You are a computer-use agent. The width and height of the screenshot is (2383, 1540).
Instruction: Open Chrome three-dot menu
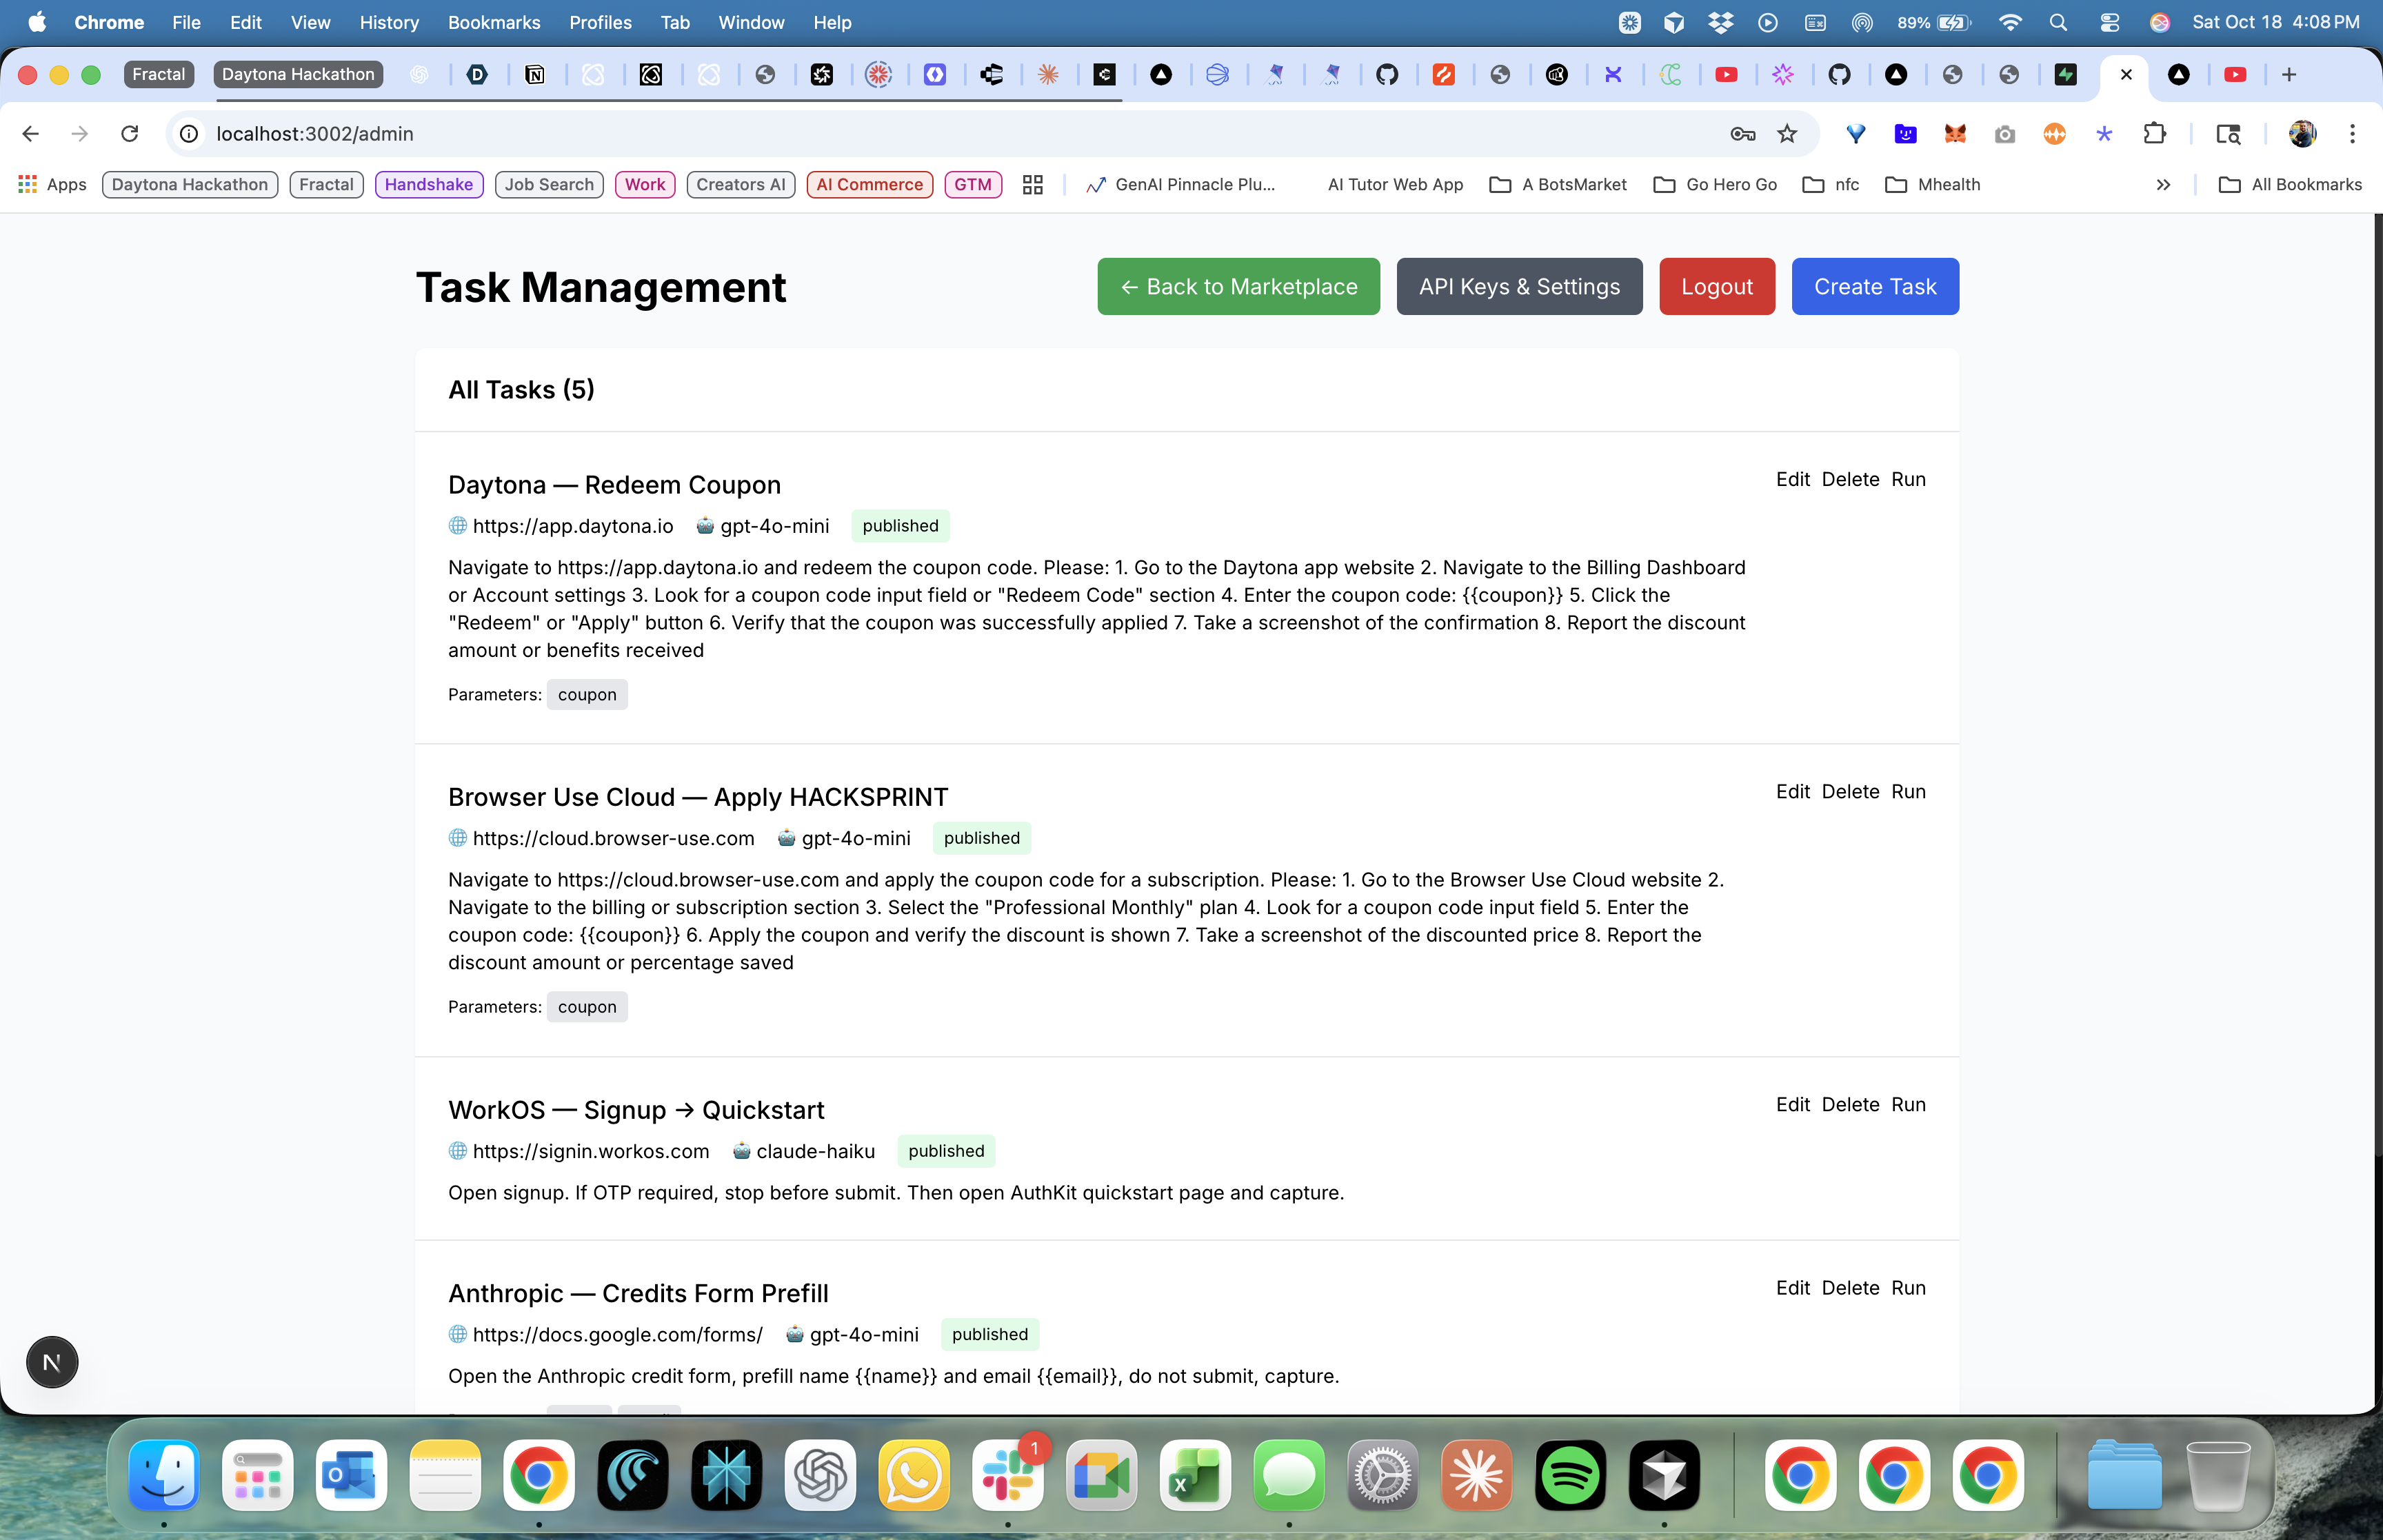click(2352, 133)
